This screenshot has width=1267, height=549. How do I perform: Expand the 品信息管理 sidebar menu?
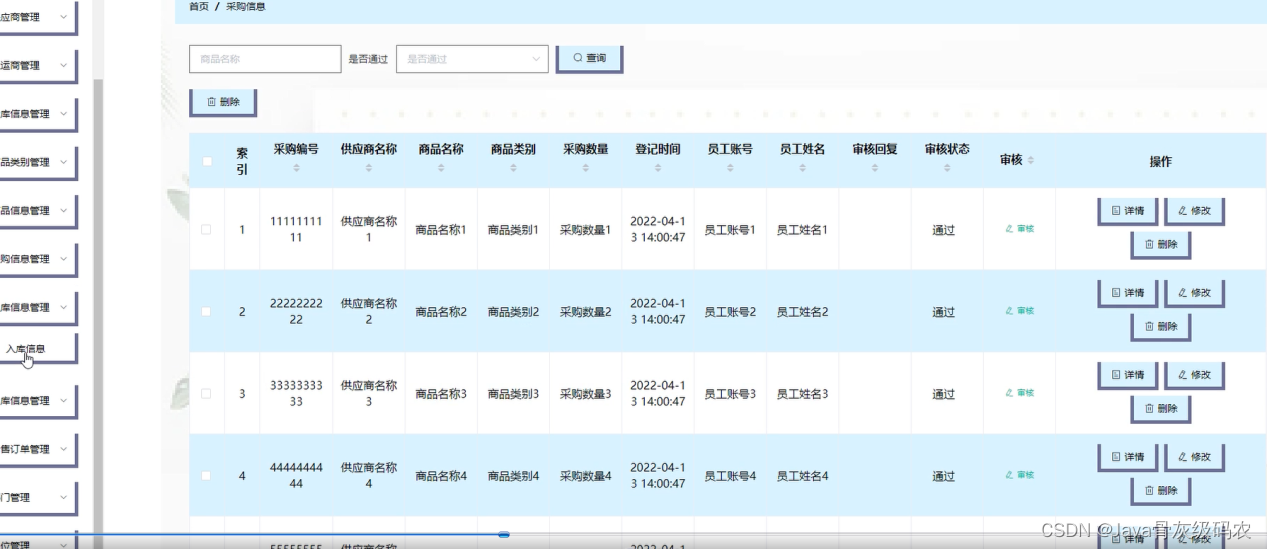point(38,210)
